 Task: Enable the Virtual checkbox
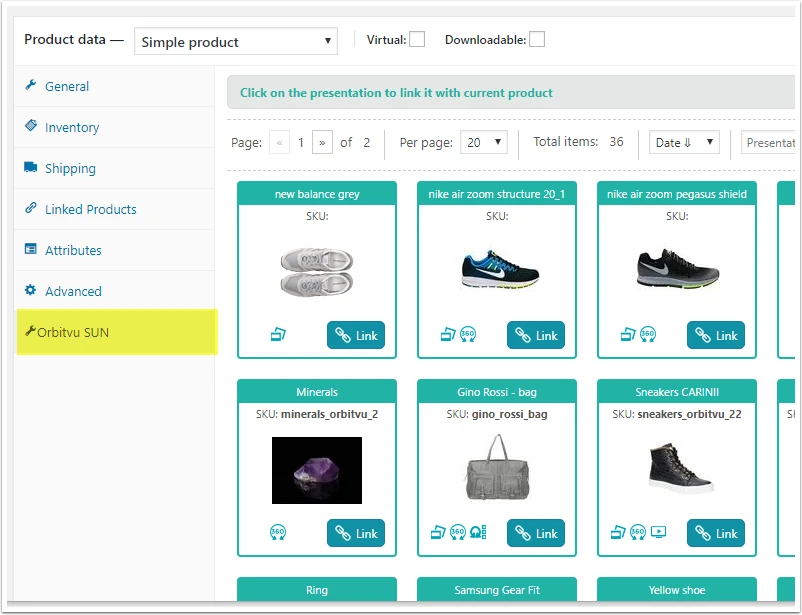tap(417, 39)
